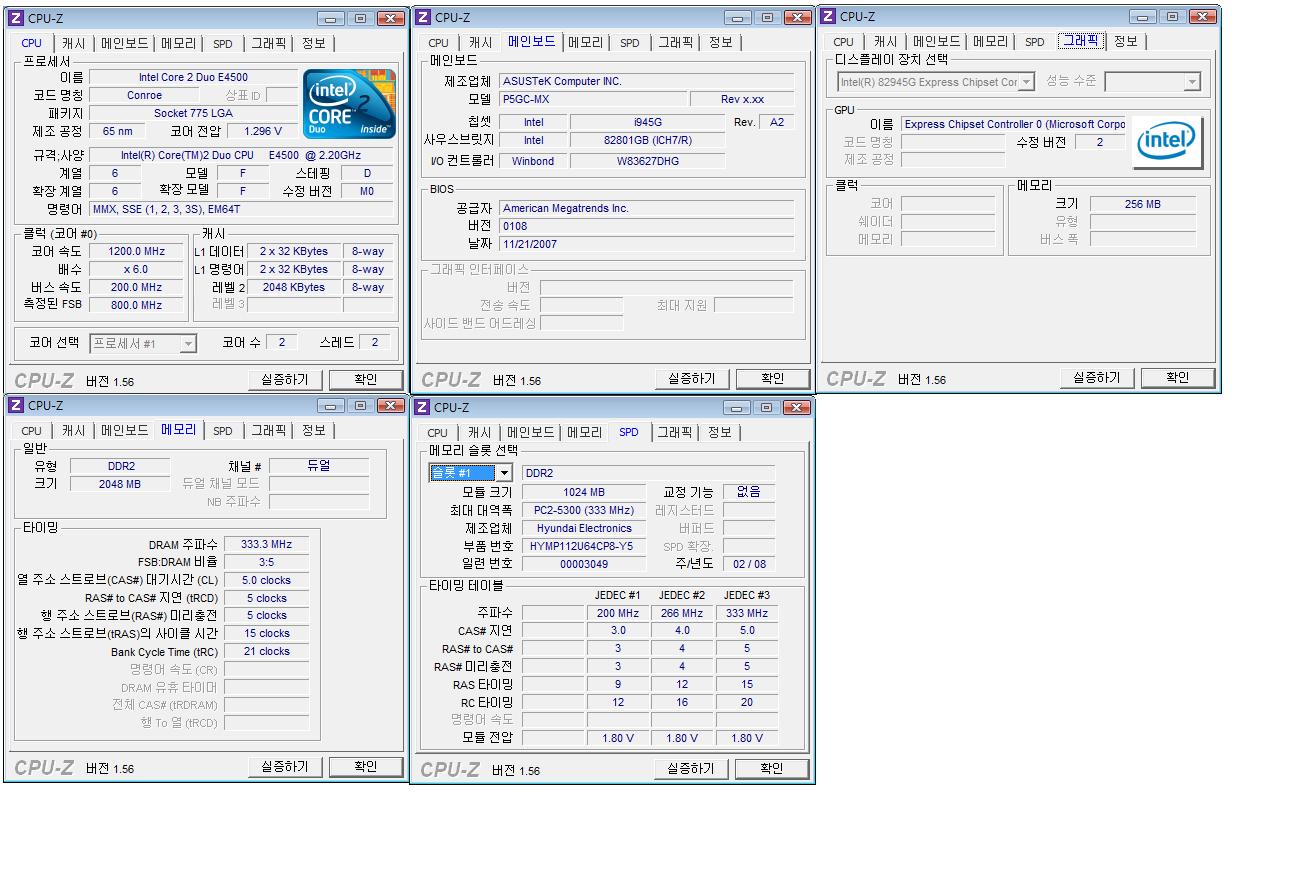This screenshot has height=887, width=1305.
Task: Click the 5.0 clocks CAS latency value
Action: click(267, 580)
